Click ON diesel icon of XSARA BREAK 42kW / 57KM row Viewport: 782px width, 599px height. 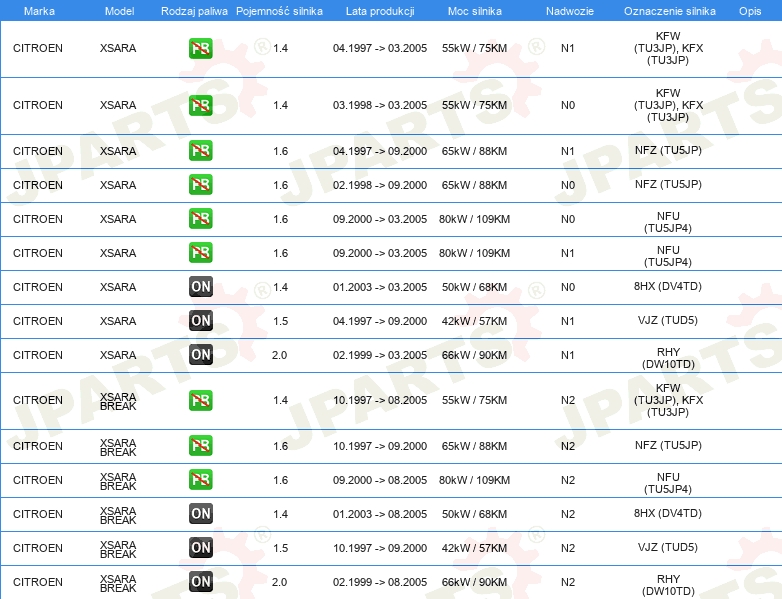(x=200, y=548)
